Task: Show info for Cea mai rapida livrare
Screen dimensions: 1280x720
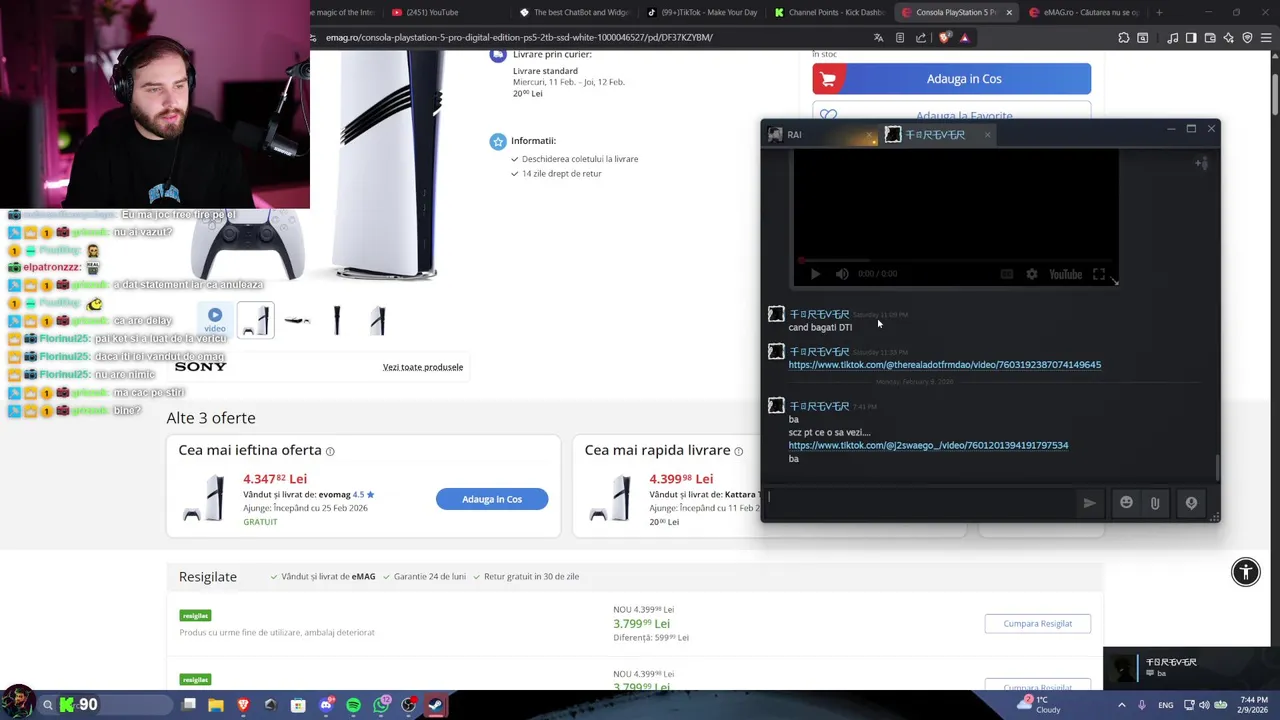Action: coord(738,451)
